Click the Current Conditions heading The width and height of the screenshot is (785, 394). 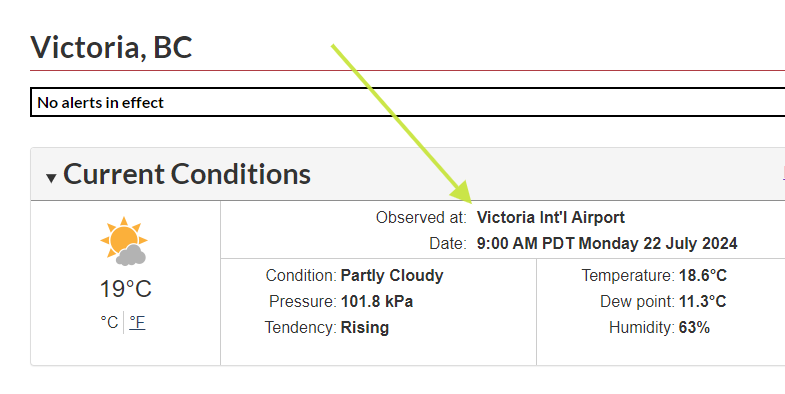pos(187,174)
